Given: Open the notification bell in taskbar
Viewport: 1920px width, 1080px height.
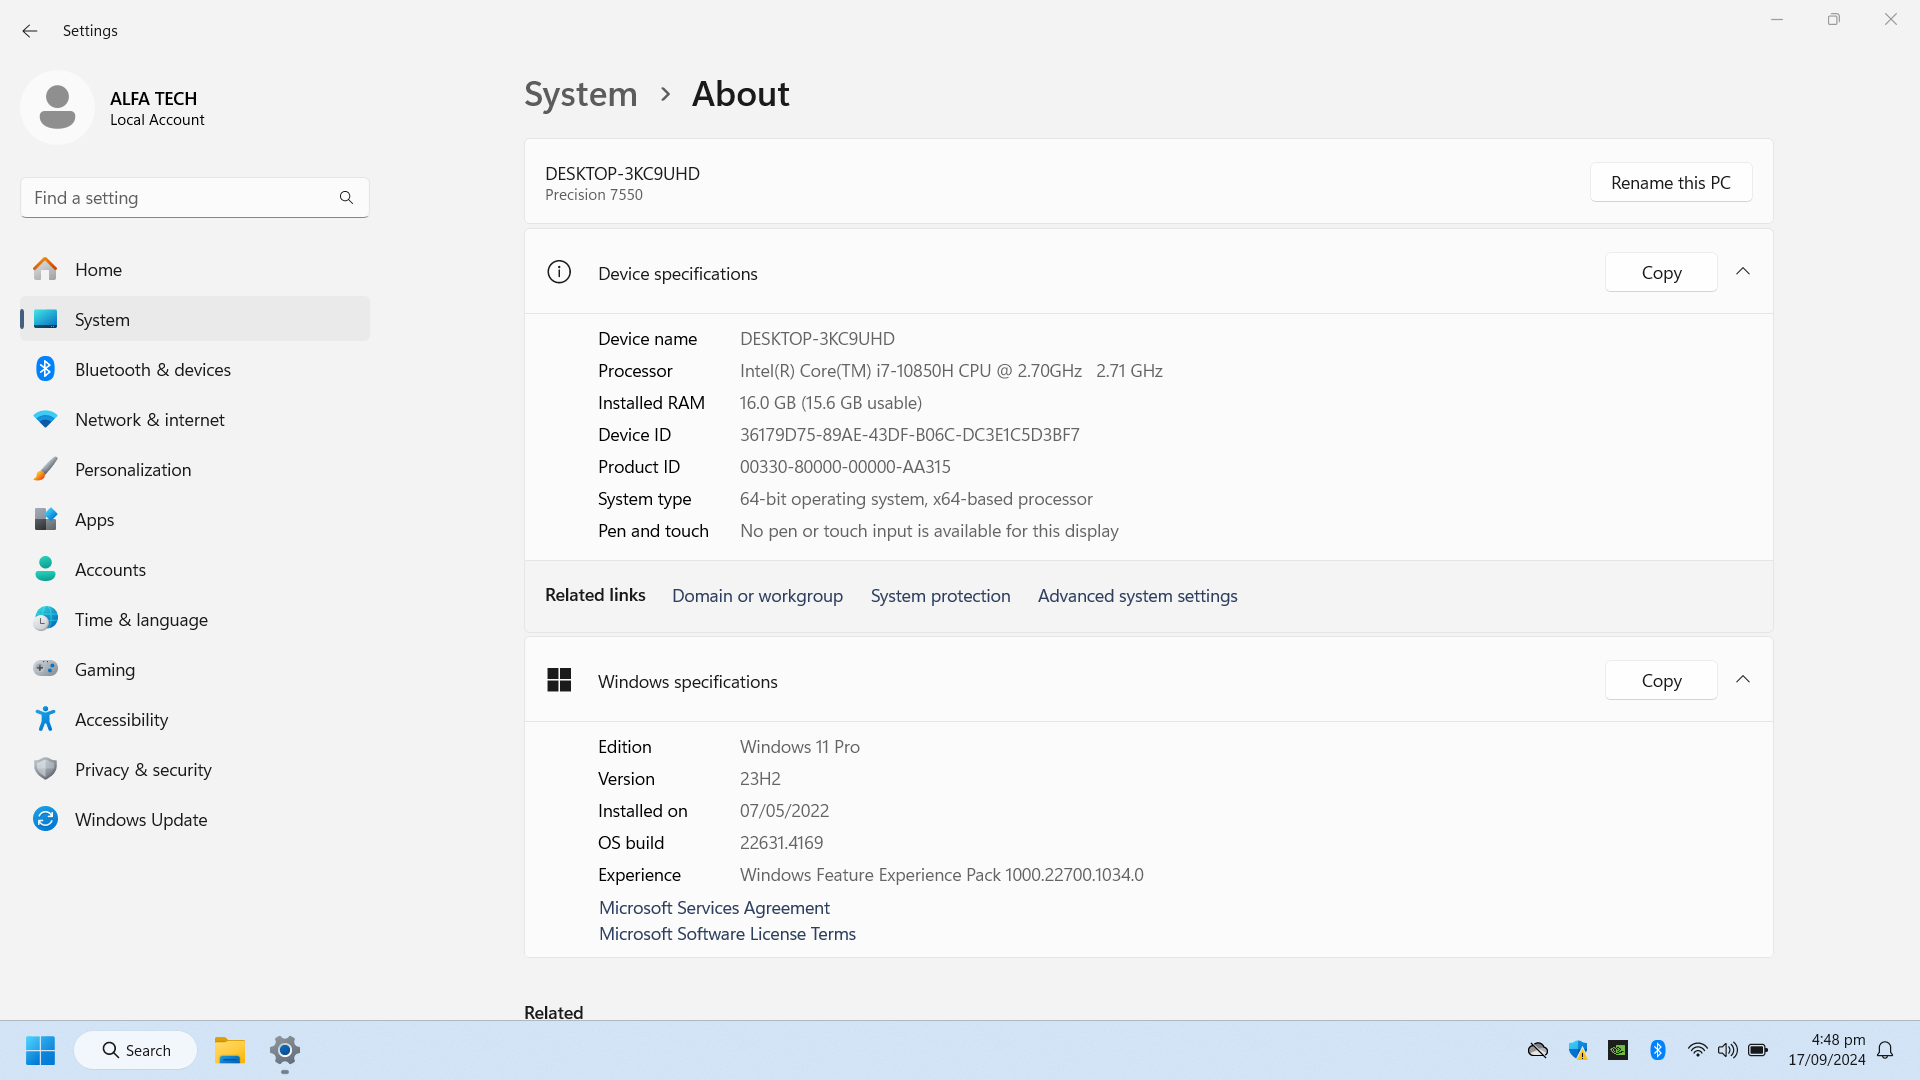Looking at the screenshot, I should click(x=1885, y=1050).
